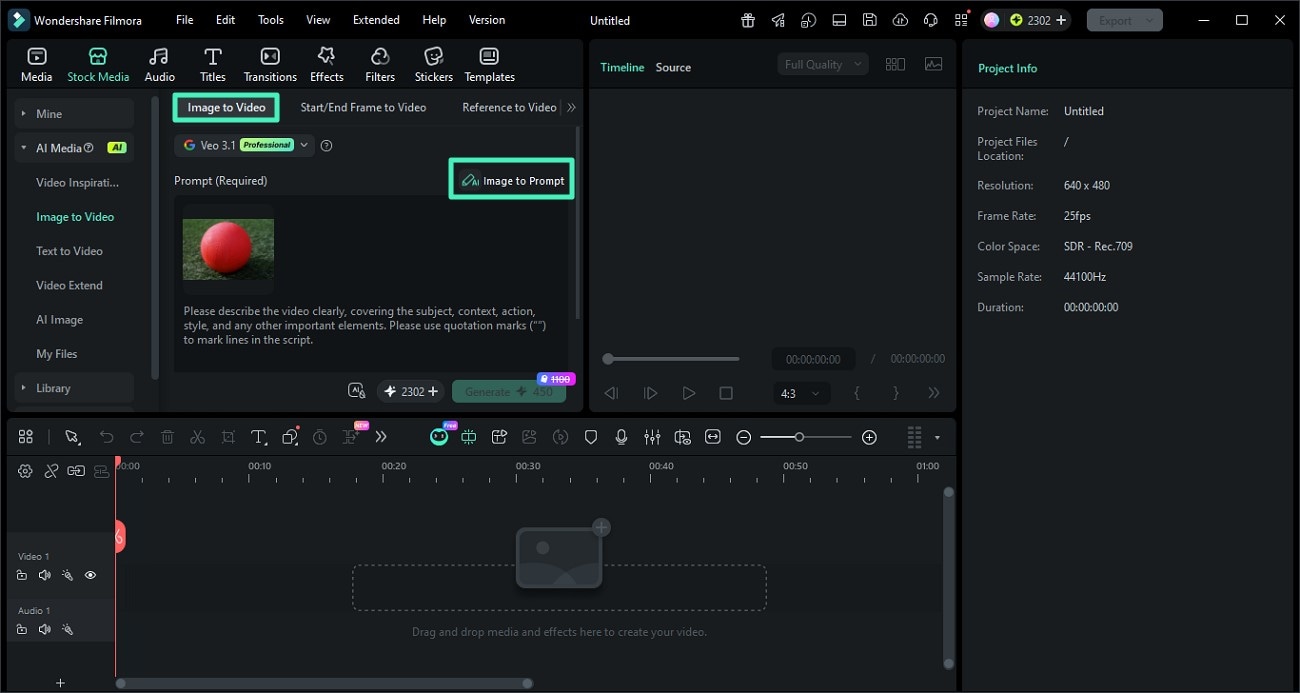1300x693 pixels.
Task: Open timeline track settings gear icon
Action: point(25,471)
